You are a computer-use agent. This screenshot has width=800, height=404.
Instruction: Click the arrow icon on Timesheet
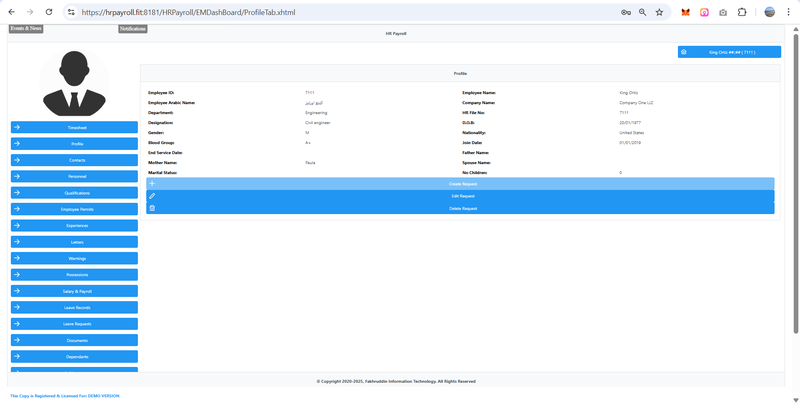click(x=17, y=127)
